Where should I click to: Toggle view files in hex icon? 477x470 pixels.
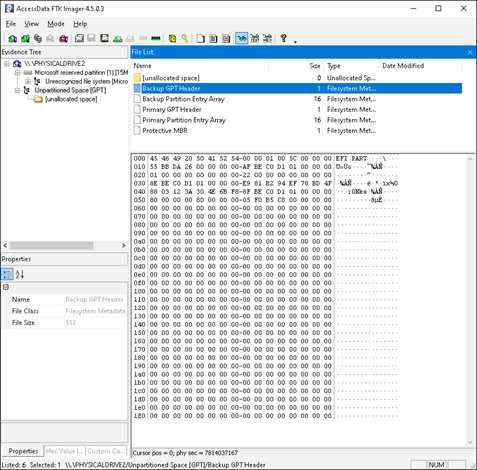click(x=267, y=38)
